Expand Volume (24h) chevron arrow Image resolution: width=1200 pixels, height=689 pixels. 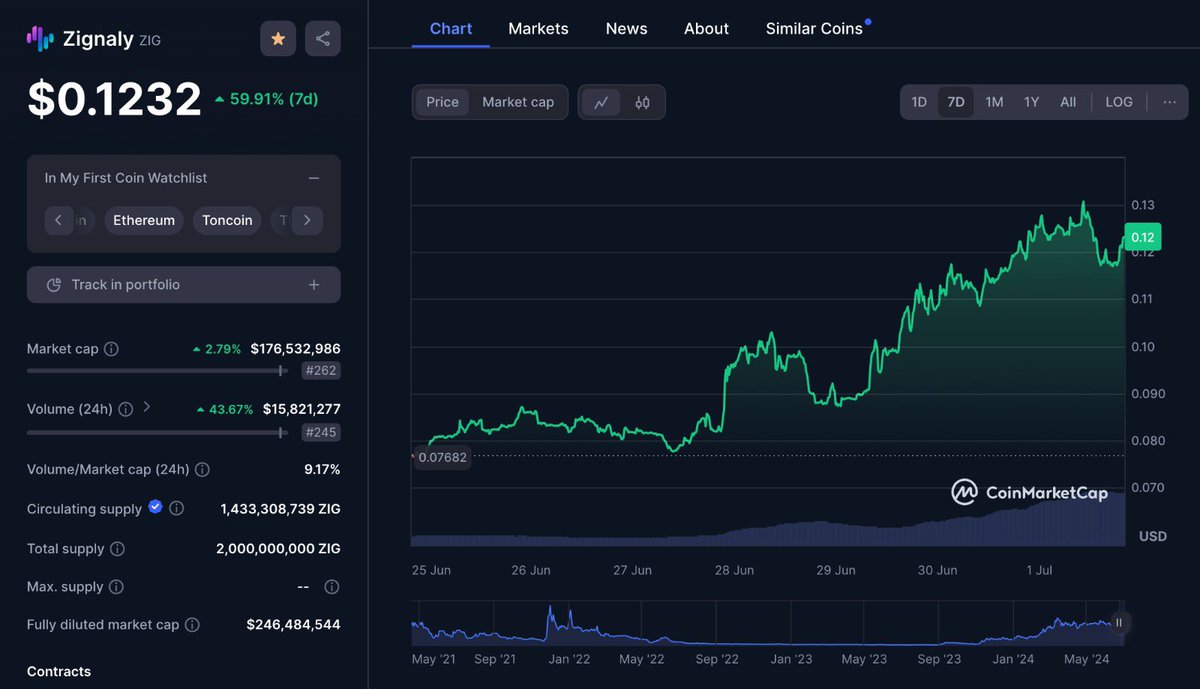[x=147, y=407]
